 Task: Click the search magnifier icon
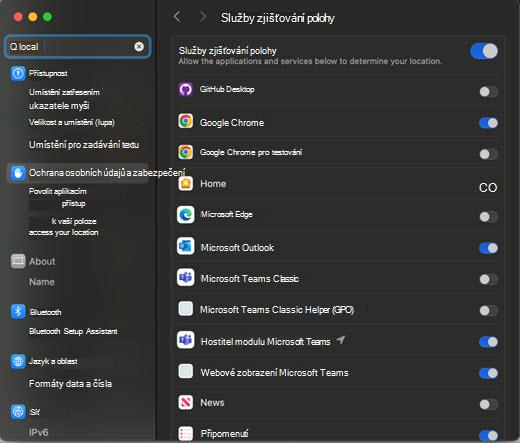(13, 47)
